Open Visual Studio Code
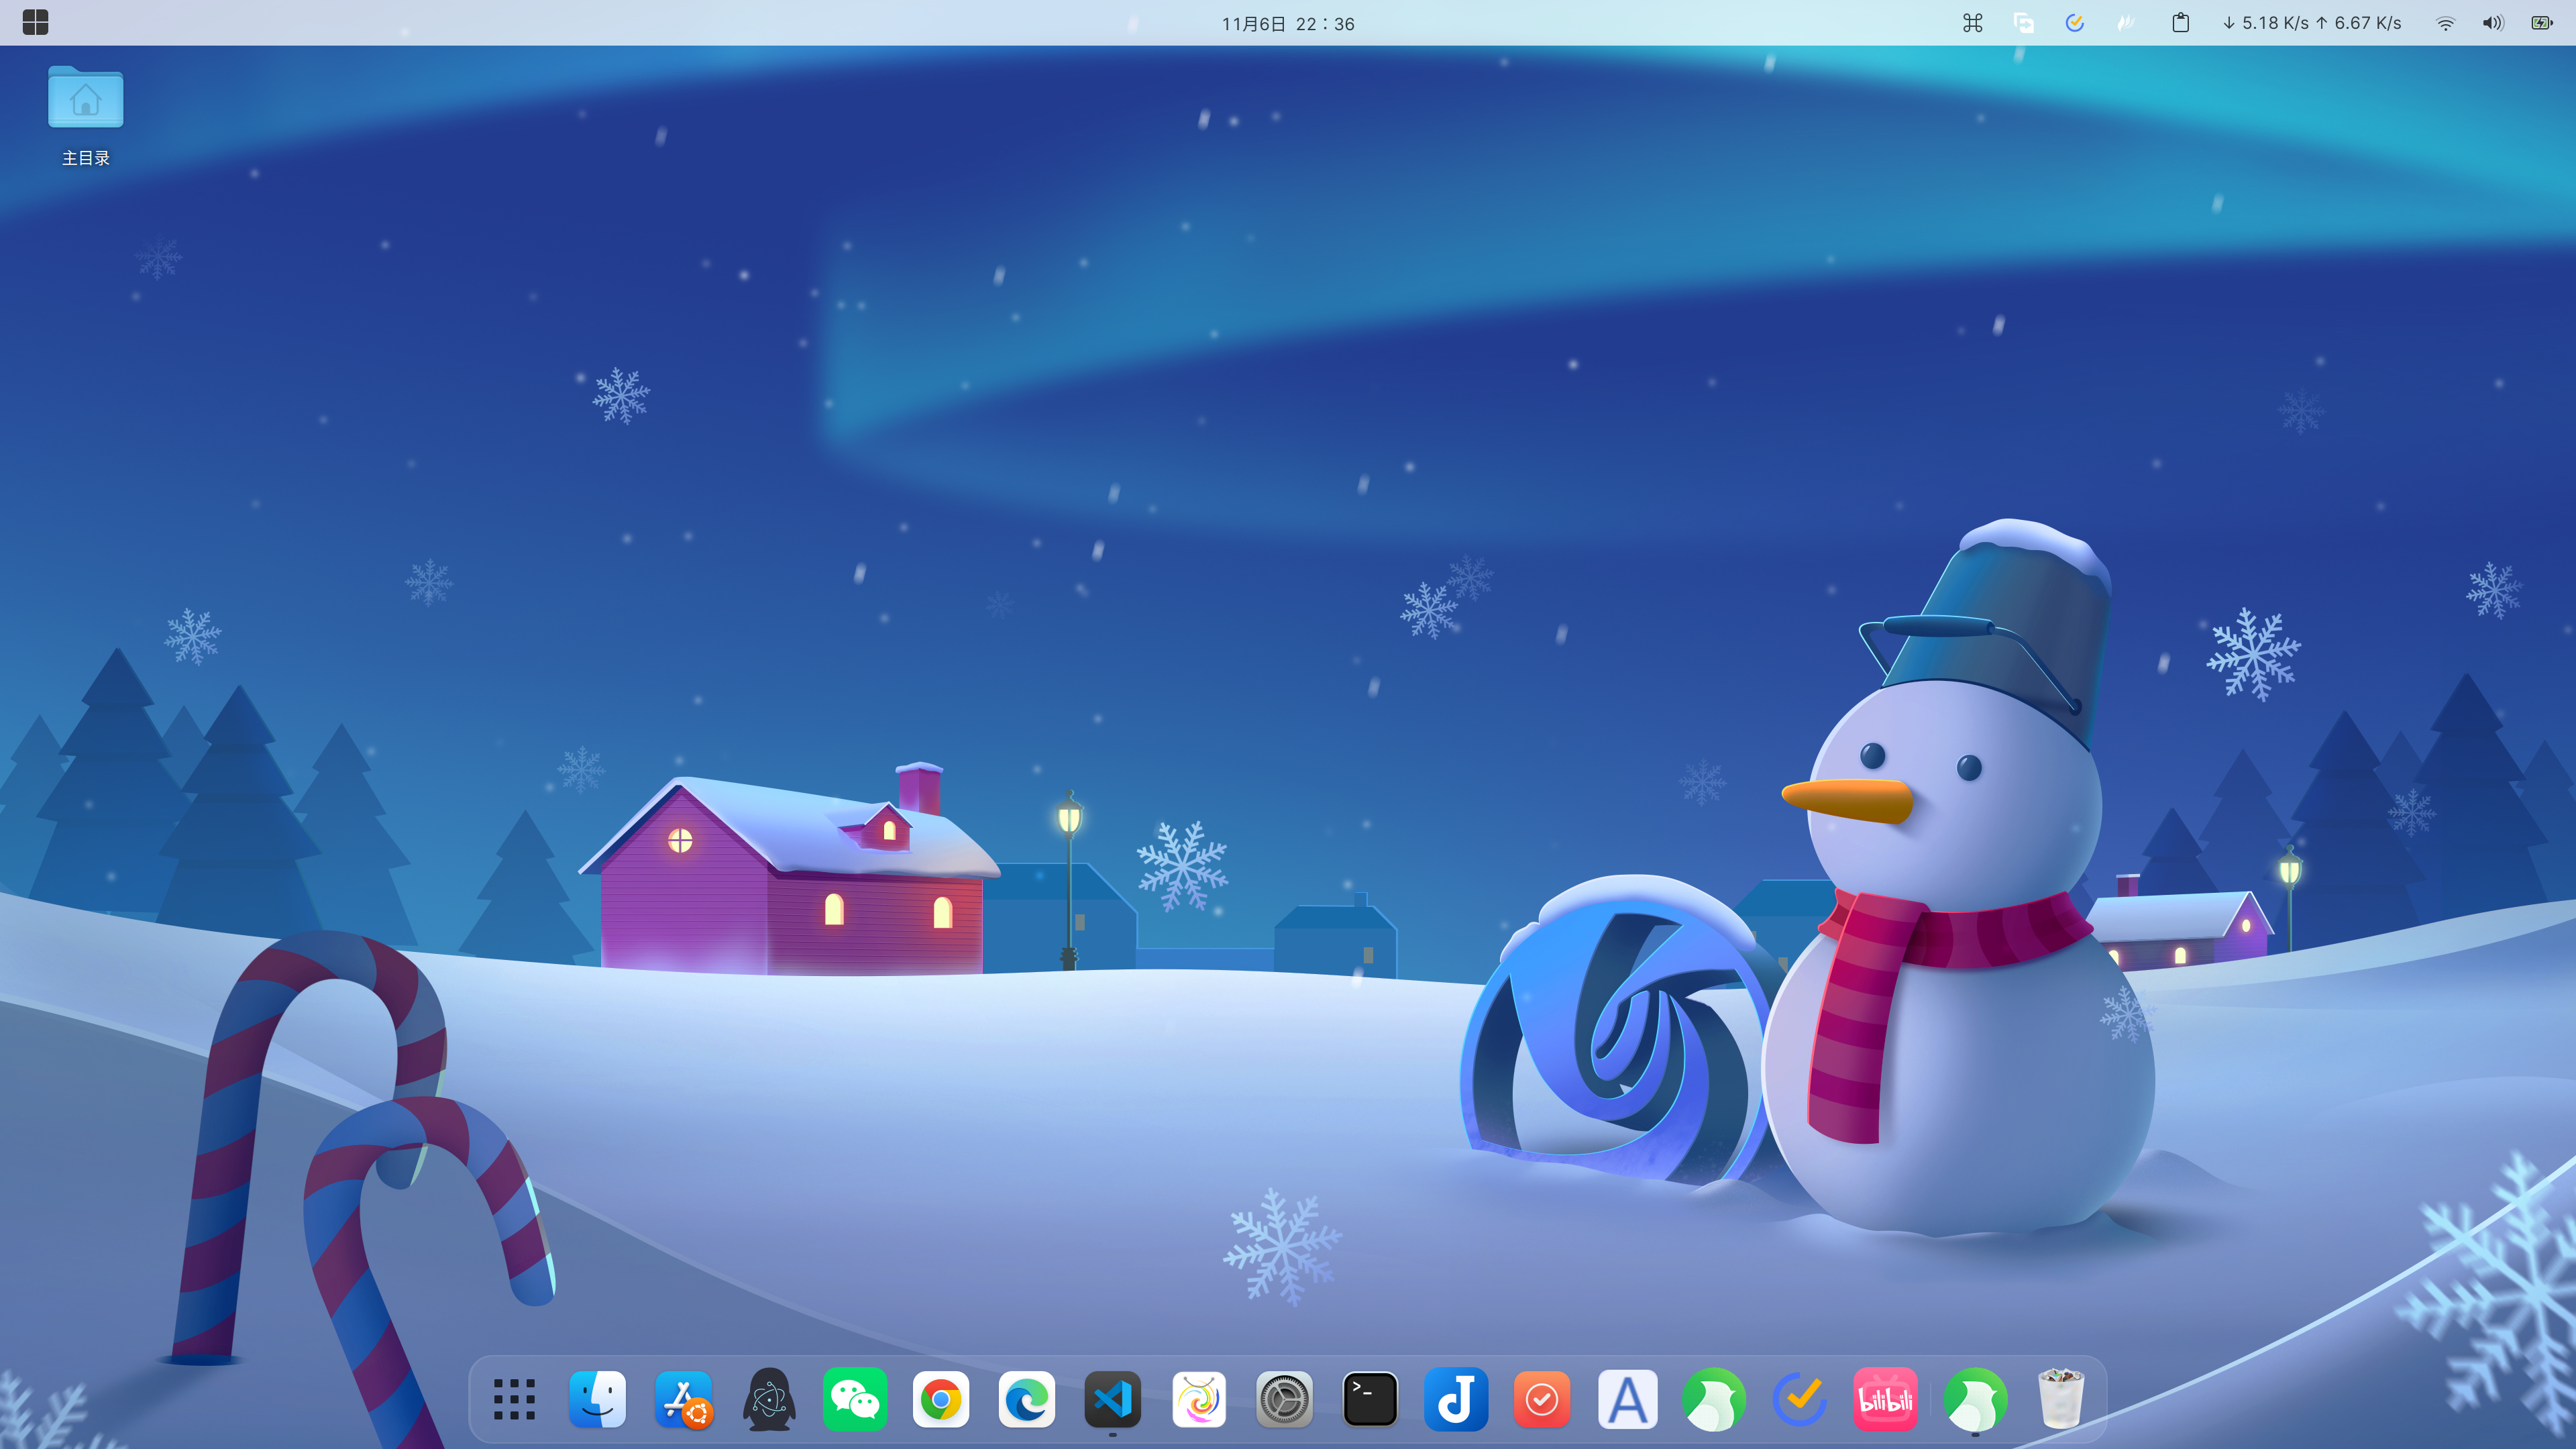 1113,1399
